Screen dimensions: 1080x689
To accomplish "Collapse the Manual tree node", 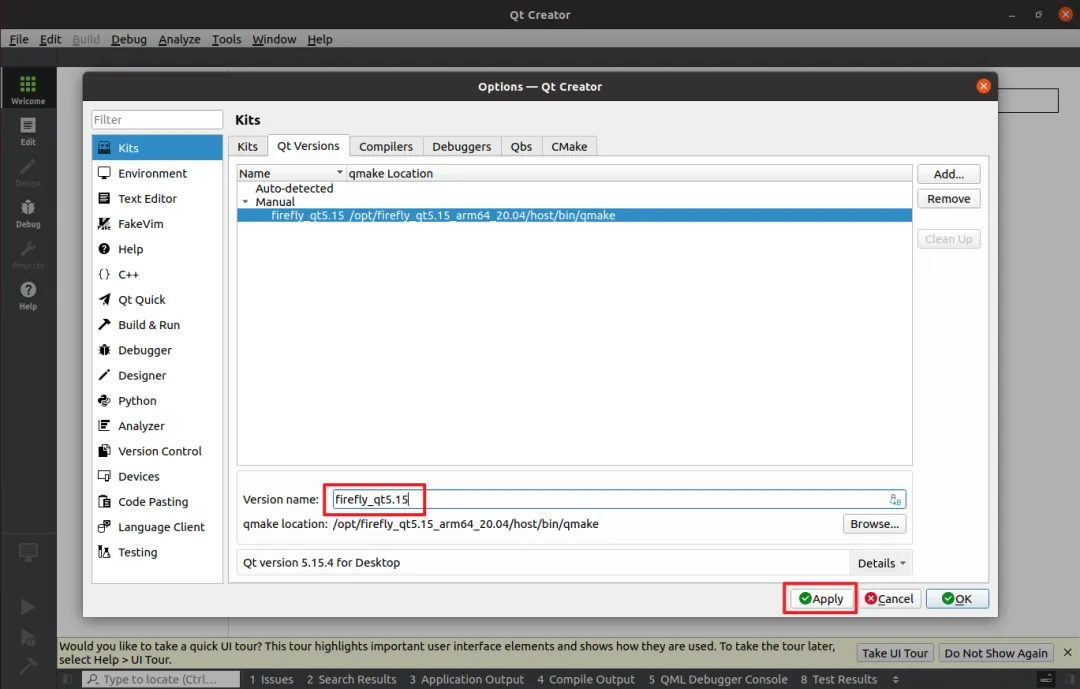I will click(245, 202).
